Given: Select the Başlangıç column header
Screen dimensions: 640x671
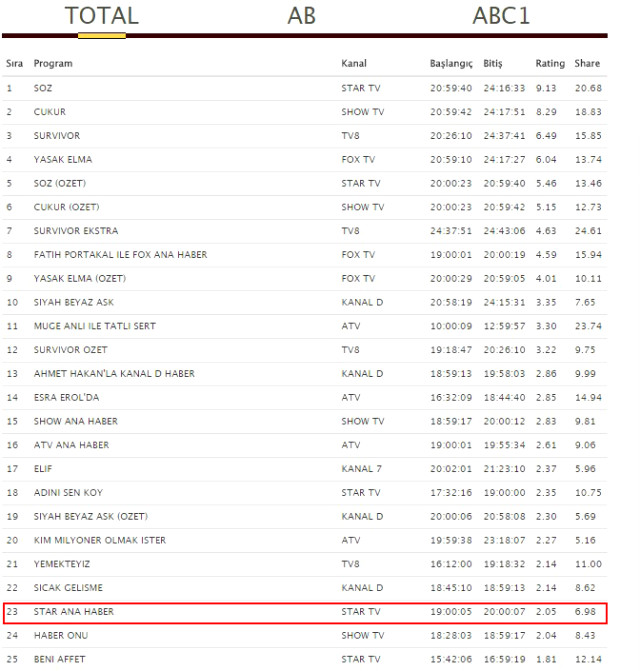Looking at the screenshot, I should (451, 63).
